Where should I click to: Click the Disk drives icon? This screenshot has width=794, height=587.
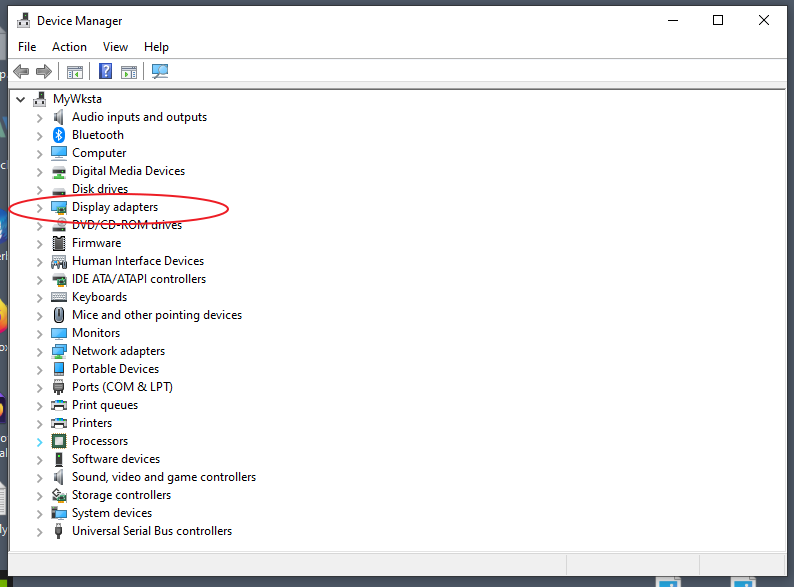pos(59,190)
